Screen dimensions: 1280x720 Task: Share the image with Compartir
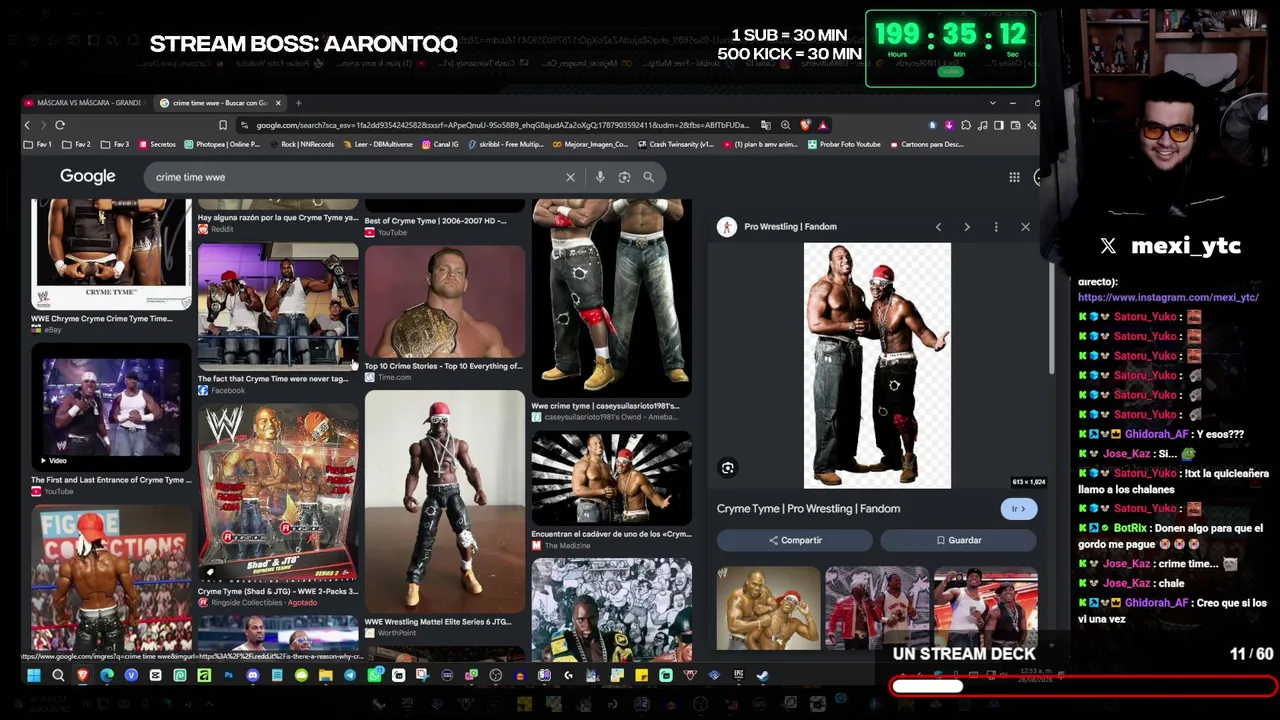(795, 540)
